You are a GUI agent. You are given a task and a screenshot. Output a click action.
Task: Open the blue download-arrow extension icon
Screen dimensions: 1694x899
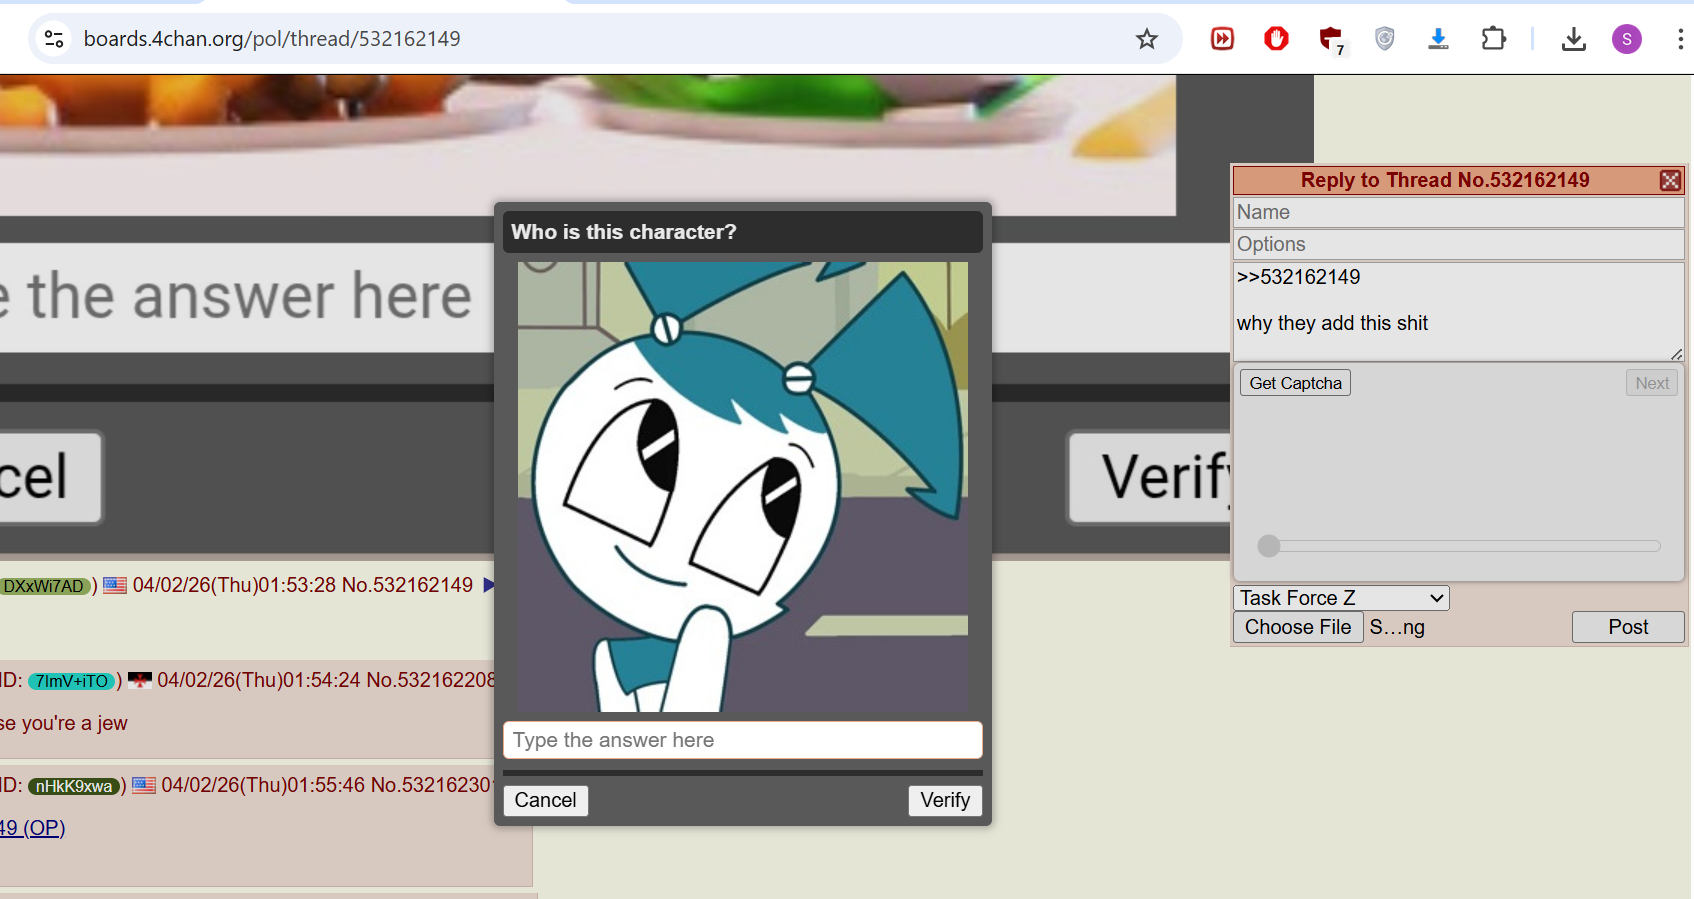click(x=1438, y=39)
